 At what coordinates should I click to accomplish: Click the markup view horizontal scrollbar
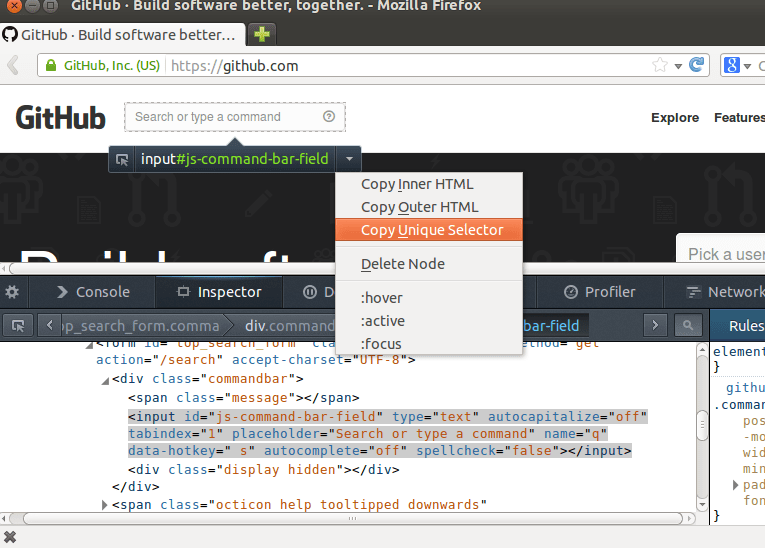coord(352,518)
